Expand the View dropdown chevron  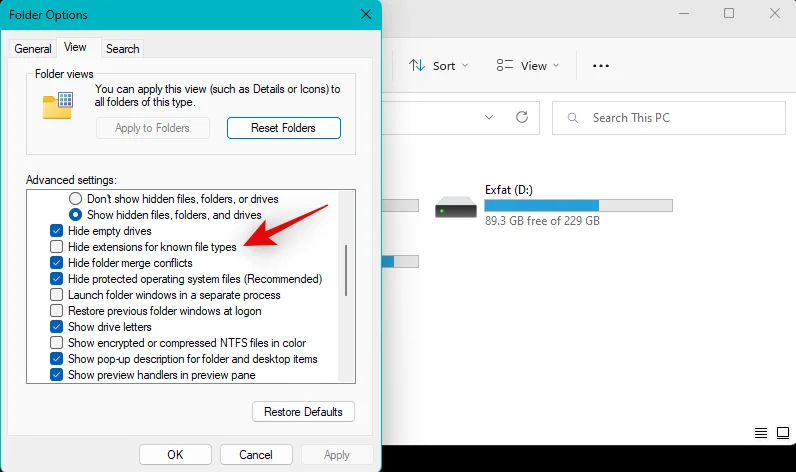[556, 65]
